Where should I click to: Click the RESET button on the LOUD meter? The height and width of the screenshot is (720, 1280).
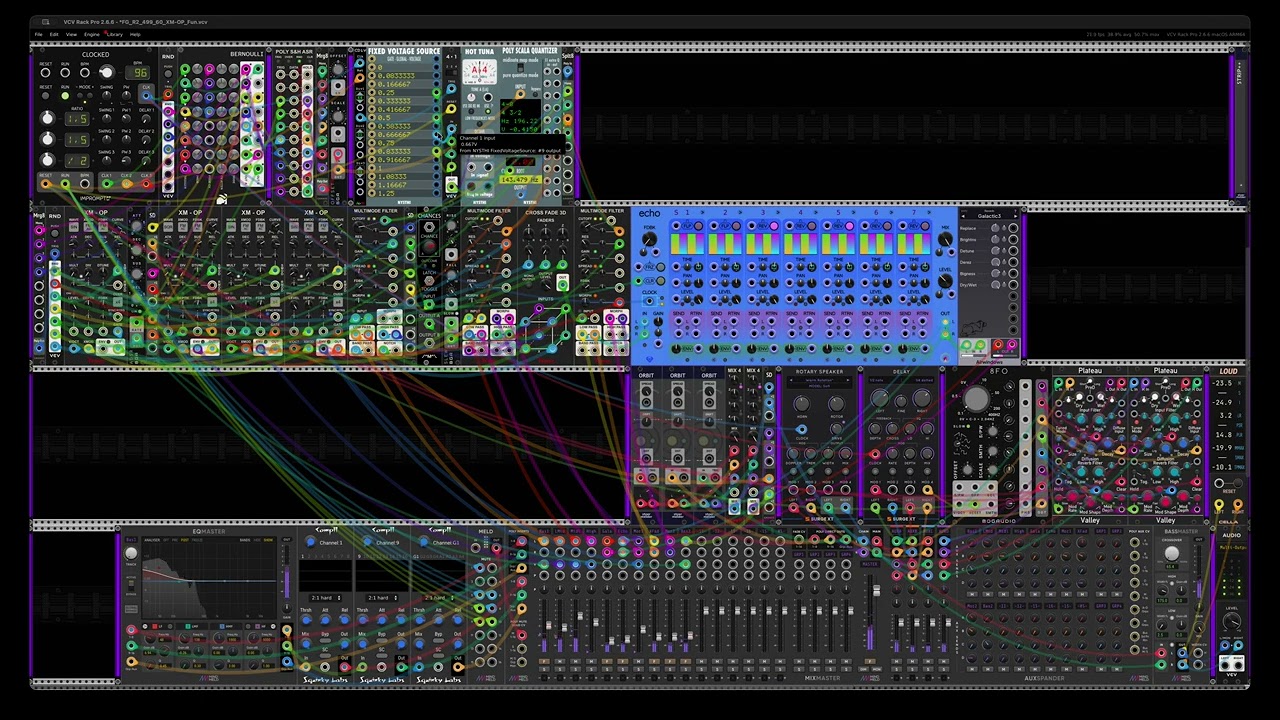click(x=1218, y=484)
